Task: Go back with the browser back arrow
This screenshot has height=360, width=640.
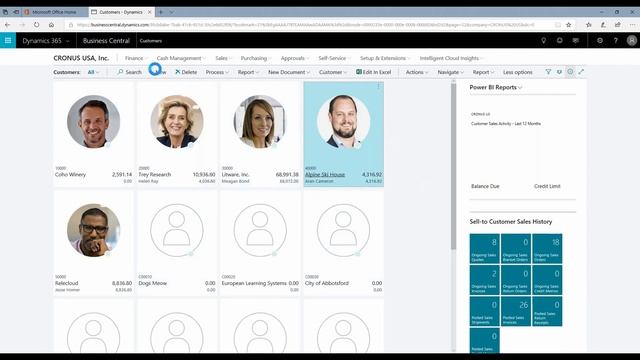Action: (x=7, y=25)
